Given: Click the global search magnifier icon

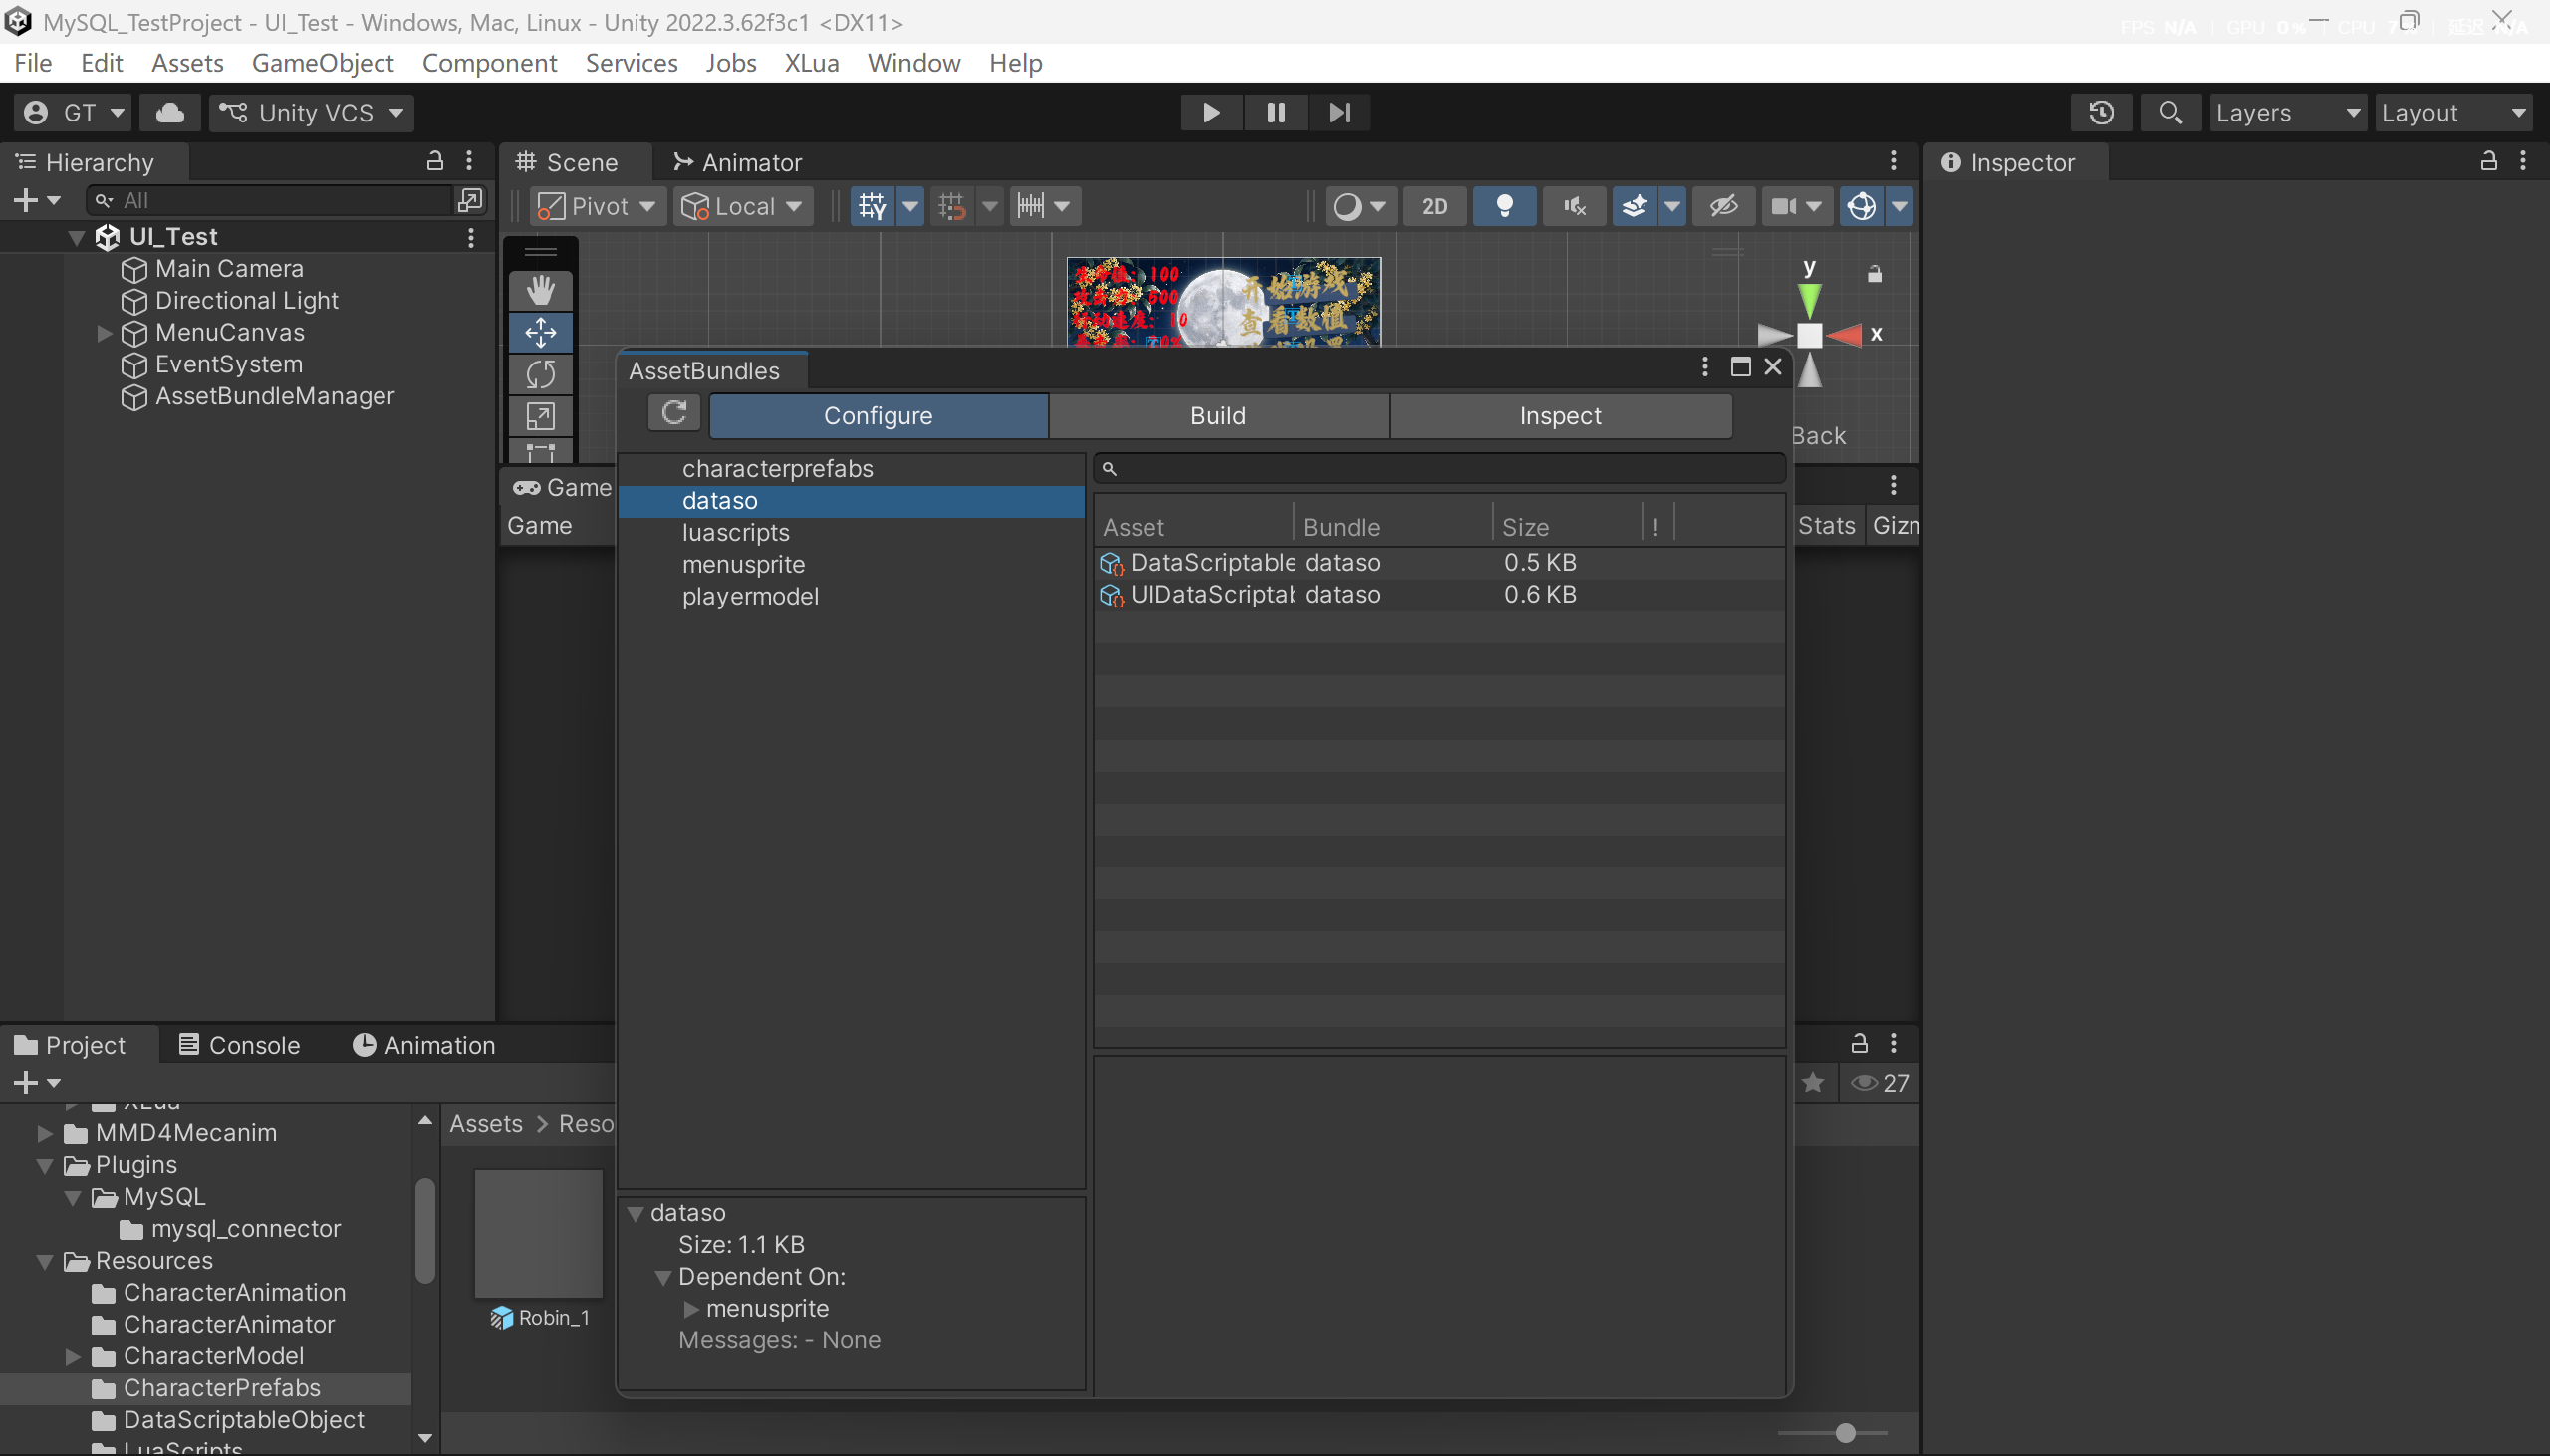Looking at the screenshot, I should coord(2170,112).
